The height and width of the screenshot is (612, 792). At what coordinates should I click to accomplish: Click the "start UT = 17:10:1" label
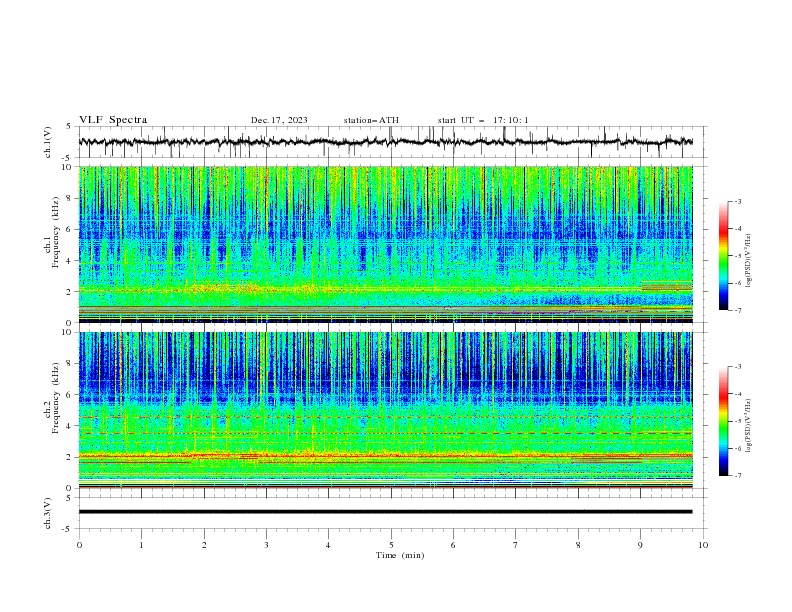[483, 120]
